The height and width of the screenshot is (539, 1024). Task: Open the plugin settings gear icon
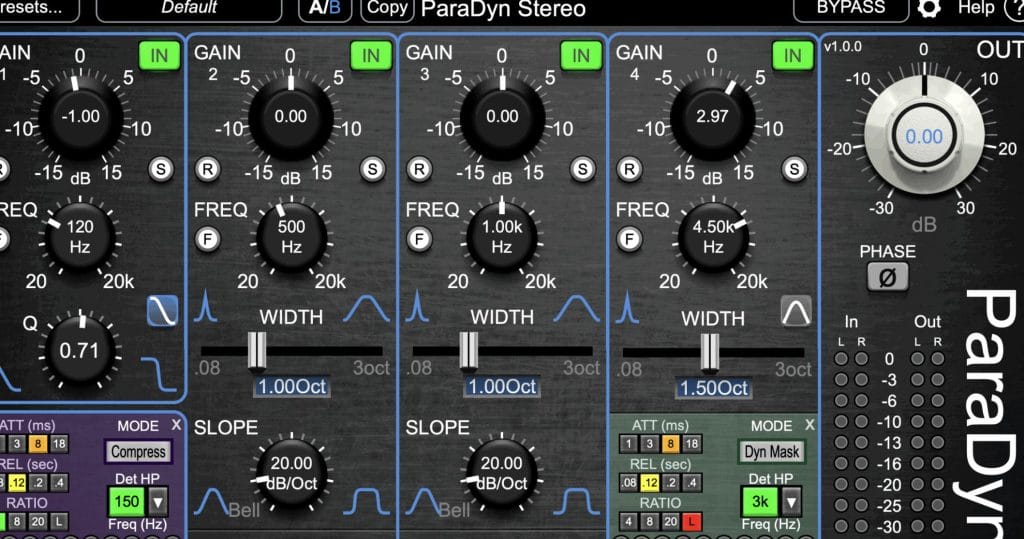tap(929, 8)
